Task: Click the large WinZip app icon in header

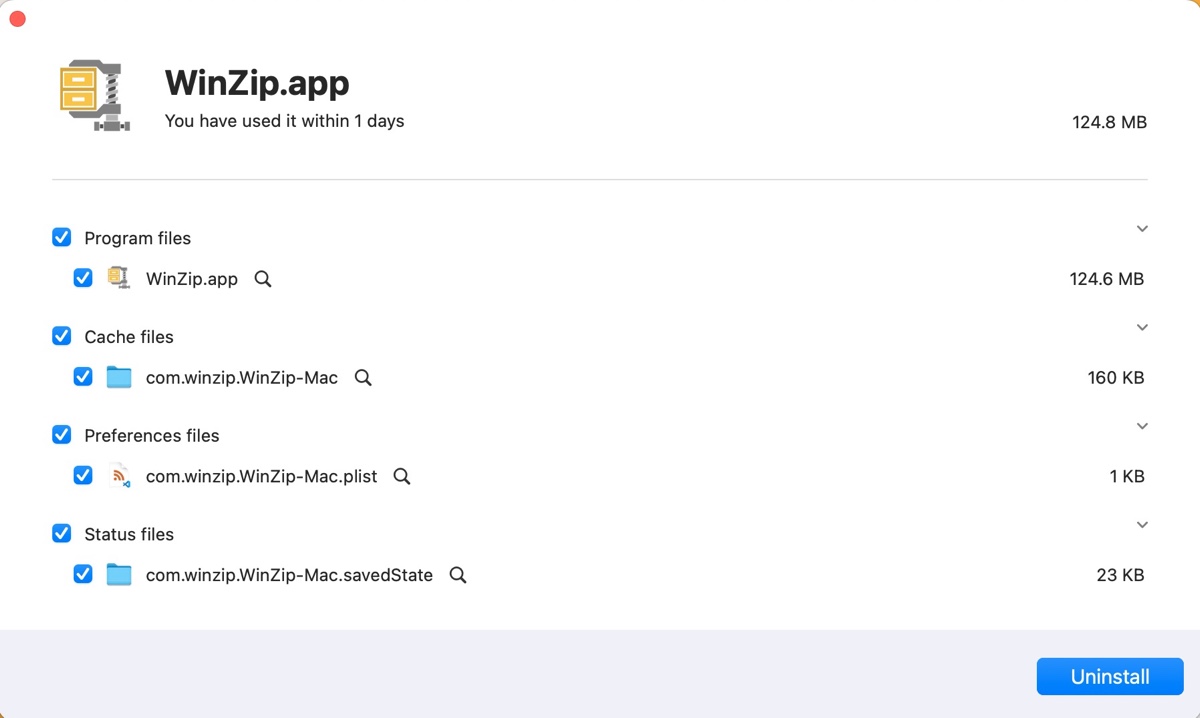Action: point(96,96)
